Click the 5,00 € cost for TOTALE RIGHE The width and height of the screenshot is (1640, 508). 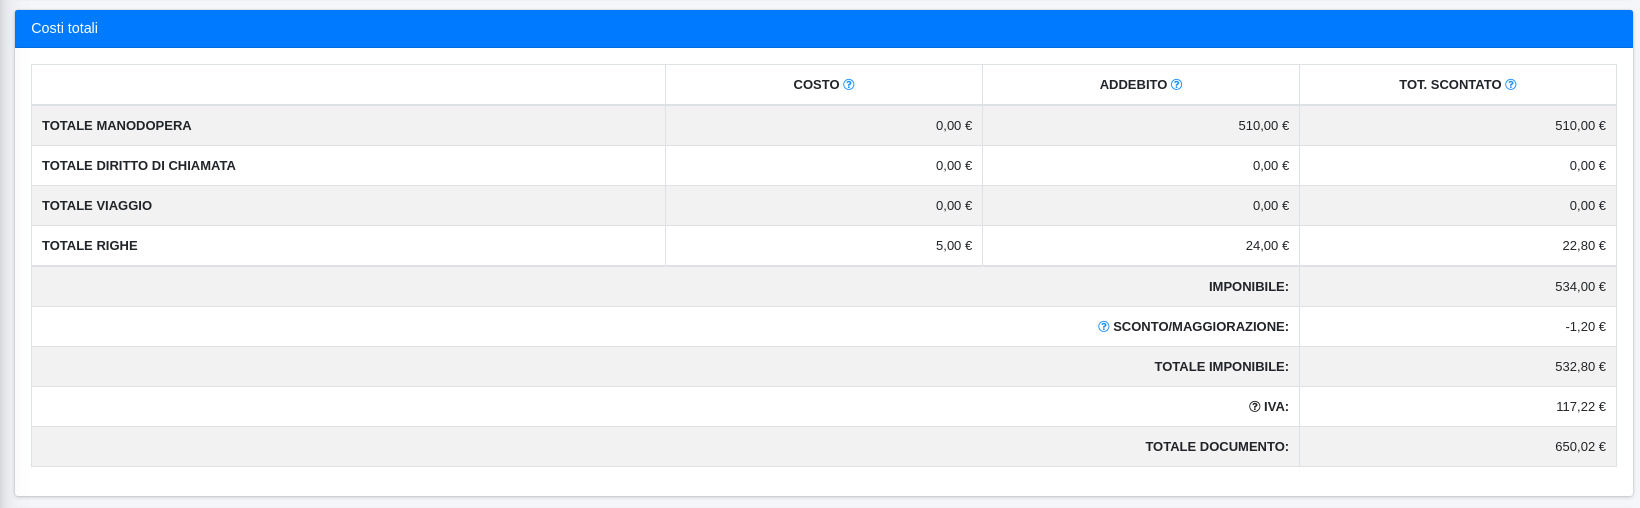click(953, 246)
